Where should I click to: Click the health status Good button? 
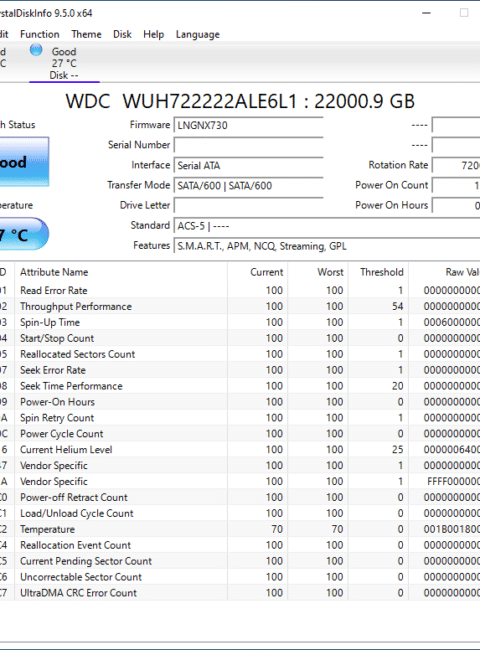[24, 162]
